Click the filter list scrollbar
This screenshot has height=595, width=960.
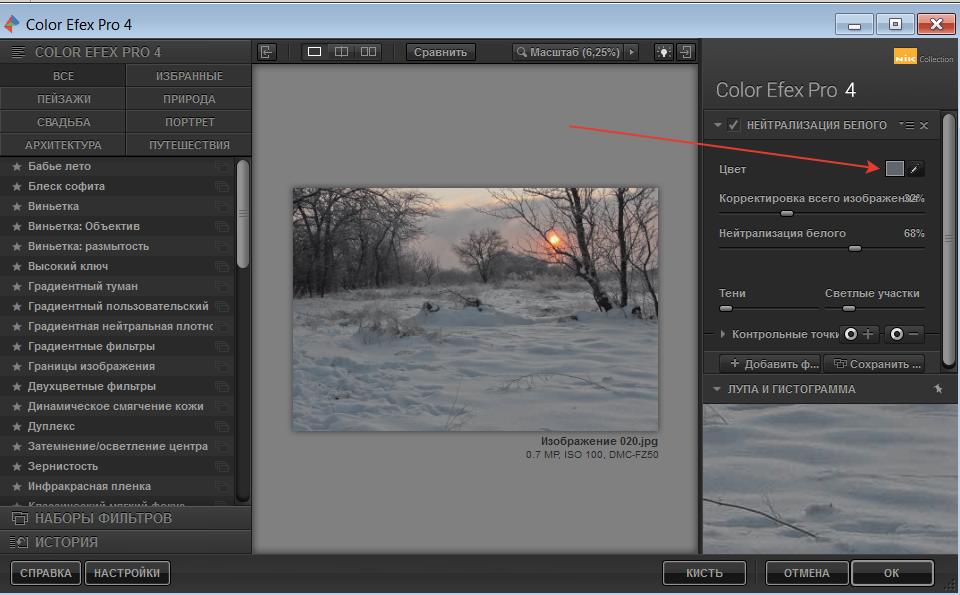243,214
